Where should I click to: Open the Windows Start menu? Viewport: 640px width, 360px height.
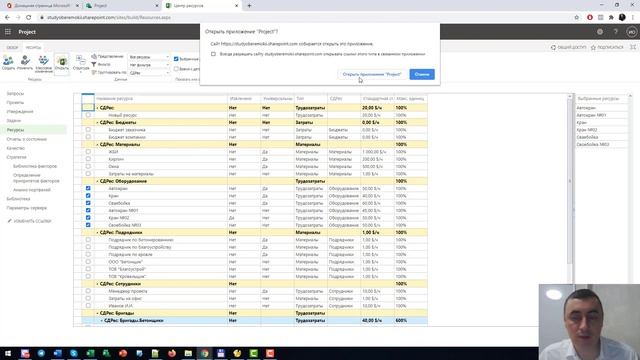point(8,353)
